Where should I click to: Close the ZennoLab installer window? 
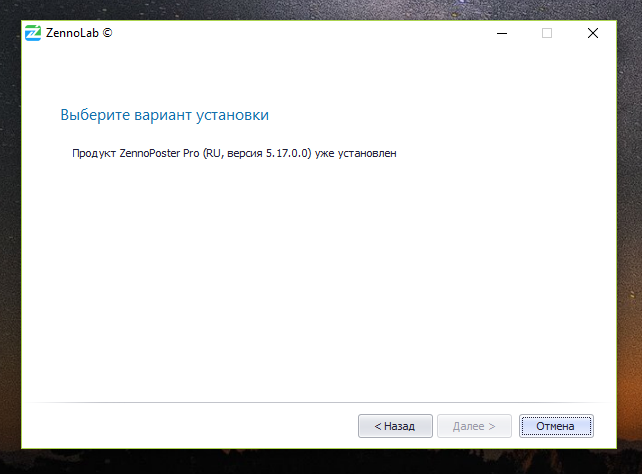coord(593,33)
